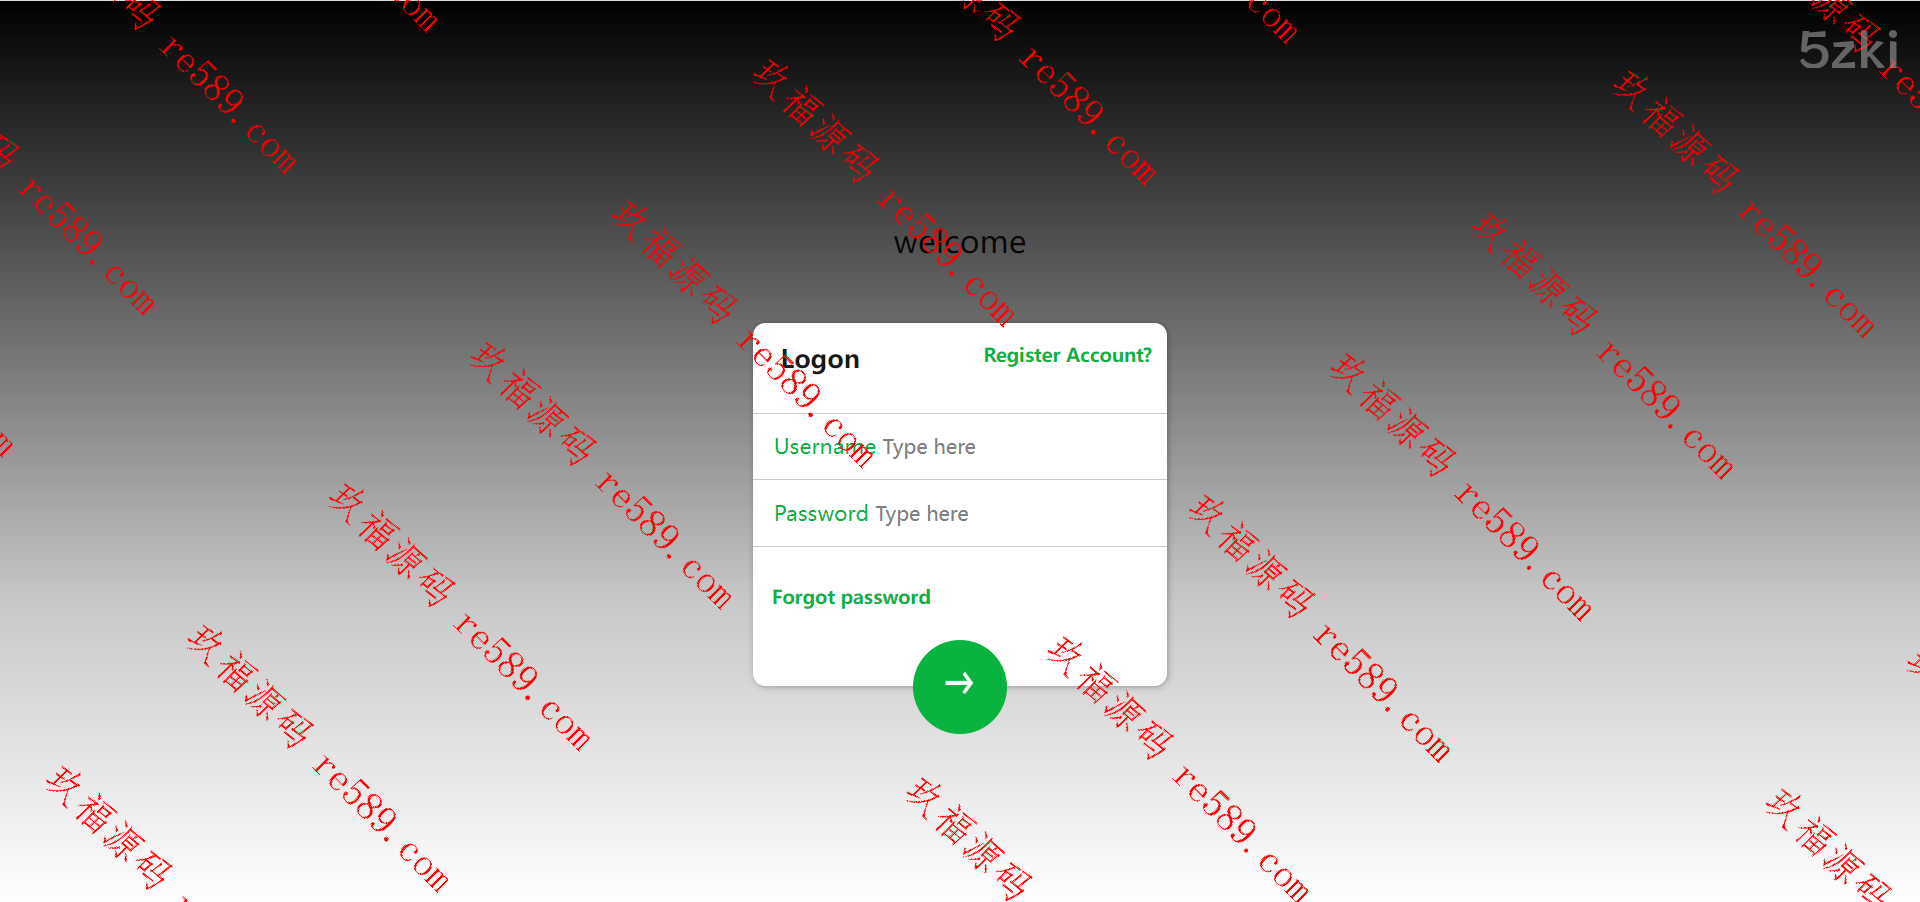Click the green Username label
Image resolution: width=1920 pixels, height=902 pixels.
tap(825, 447)
